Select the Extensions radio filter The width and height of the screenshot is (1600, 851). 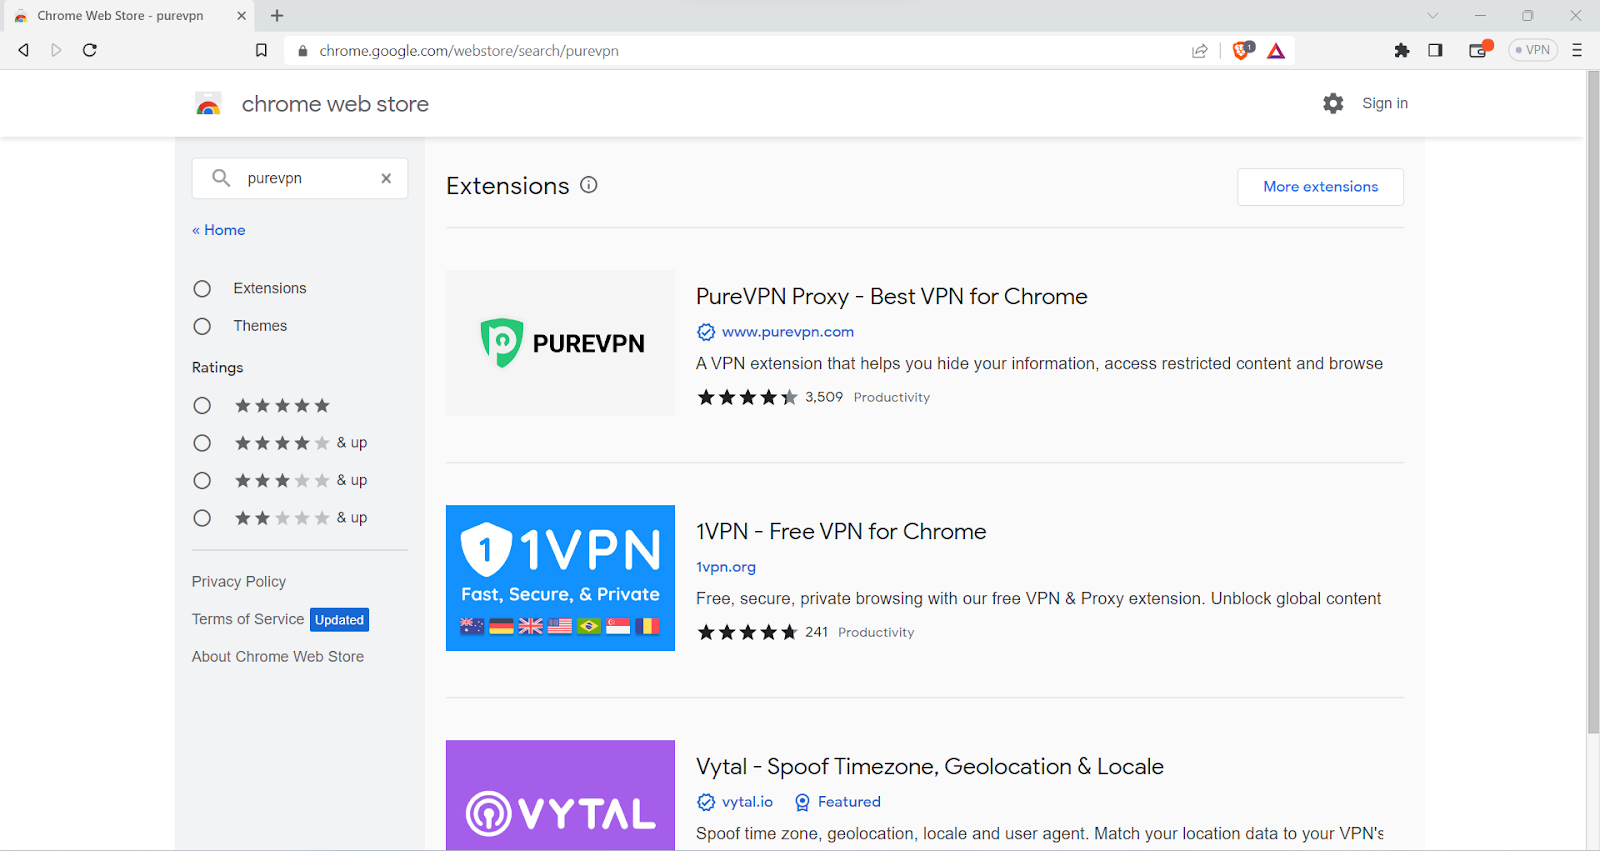[202, 289]
